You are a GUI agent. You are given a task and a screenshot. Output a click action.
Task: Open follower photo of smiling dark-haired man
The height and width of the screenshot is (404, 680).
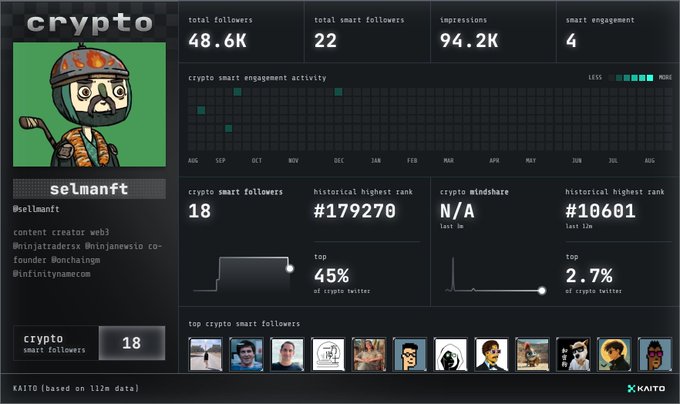pyautogui.click(x=246, y=355)
